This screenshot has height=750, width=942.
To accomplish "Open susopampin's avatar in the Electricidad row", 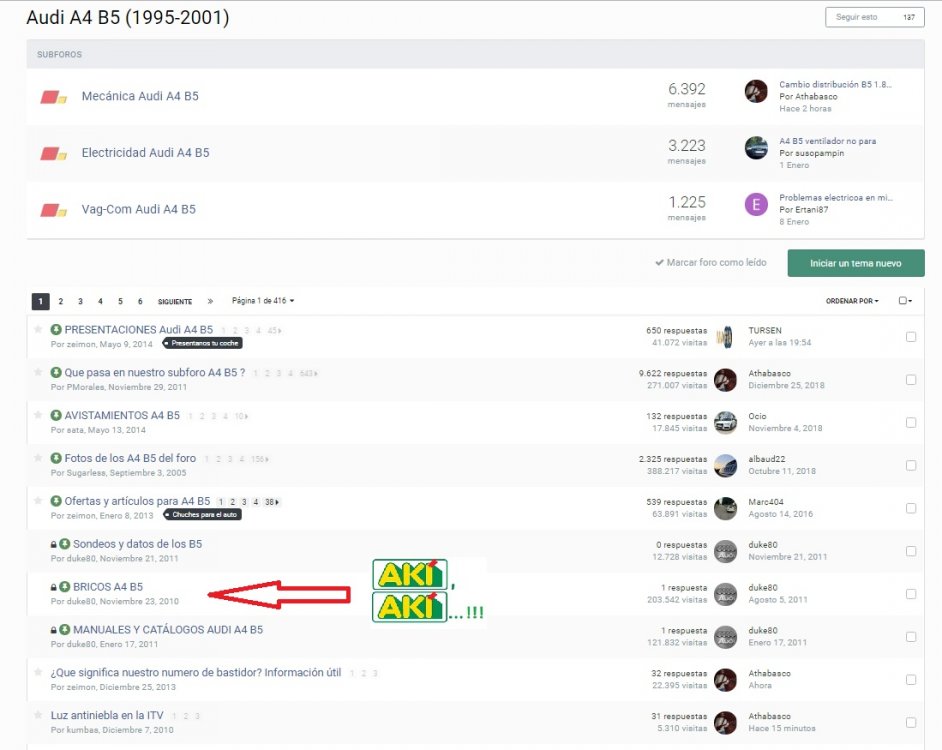I will (x=756, y=148).
